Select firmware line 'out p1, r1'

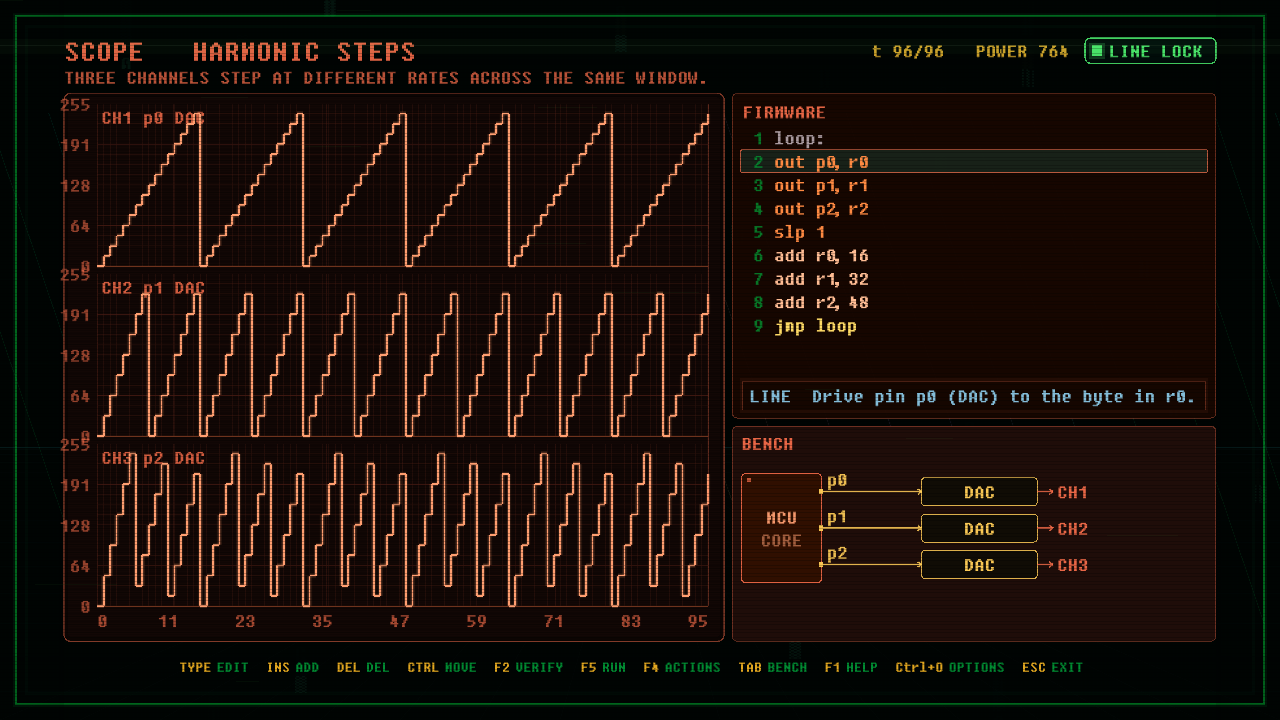click(973, 186)
